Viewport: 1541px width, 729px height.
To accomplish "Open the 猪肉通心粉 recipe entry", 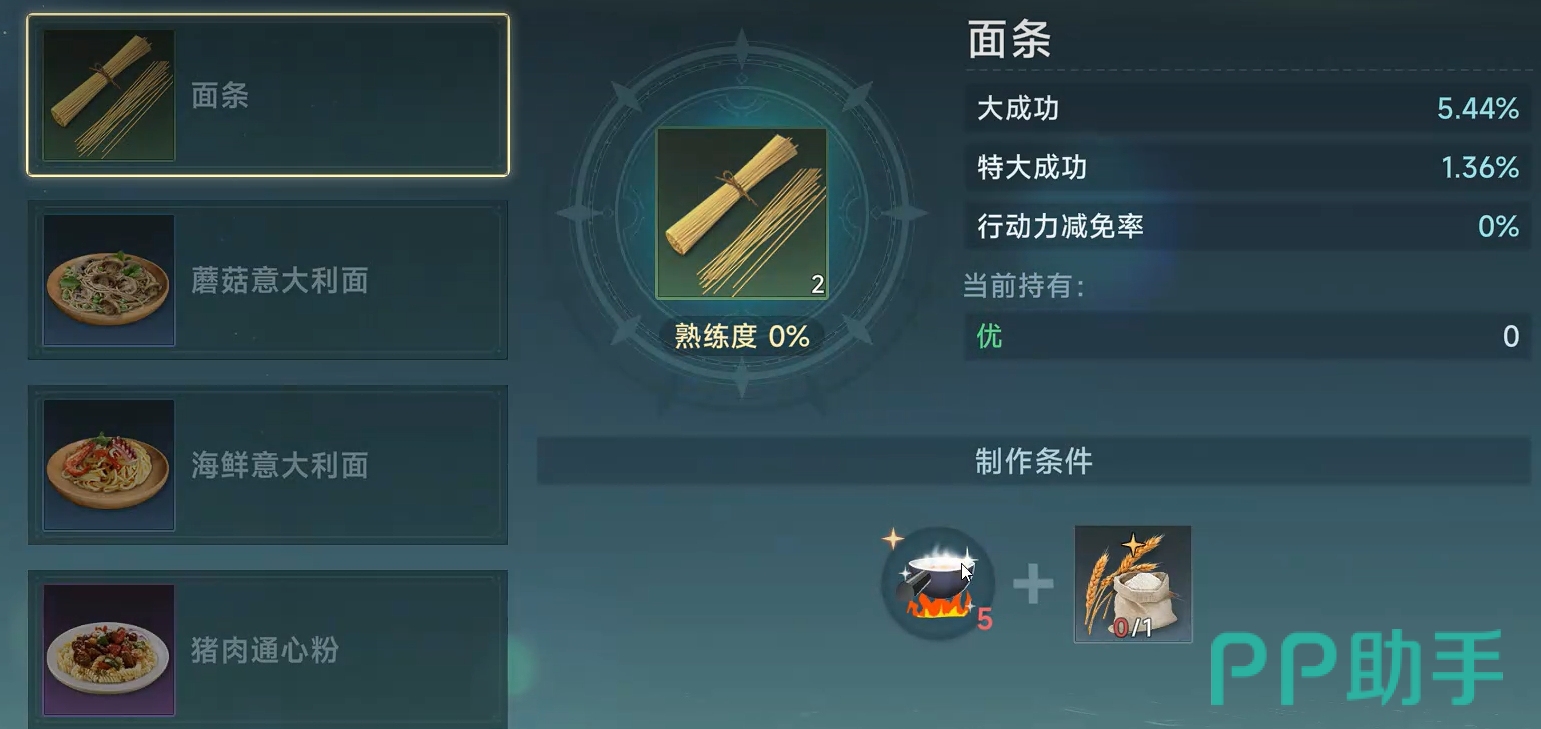I will point(268,650).
